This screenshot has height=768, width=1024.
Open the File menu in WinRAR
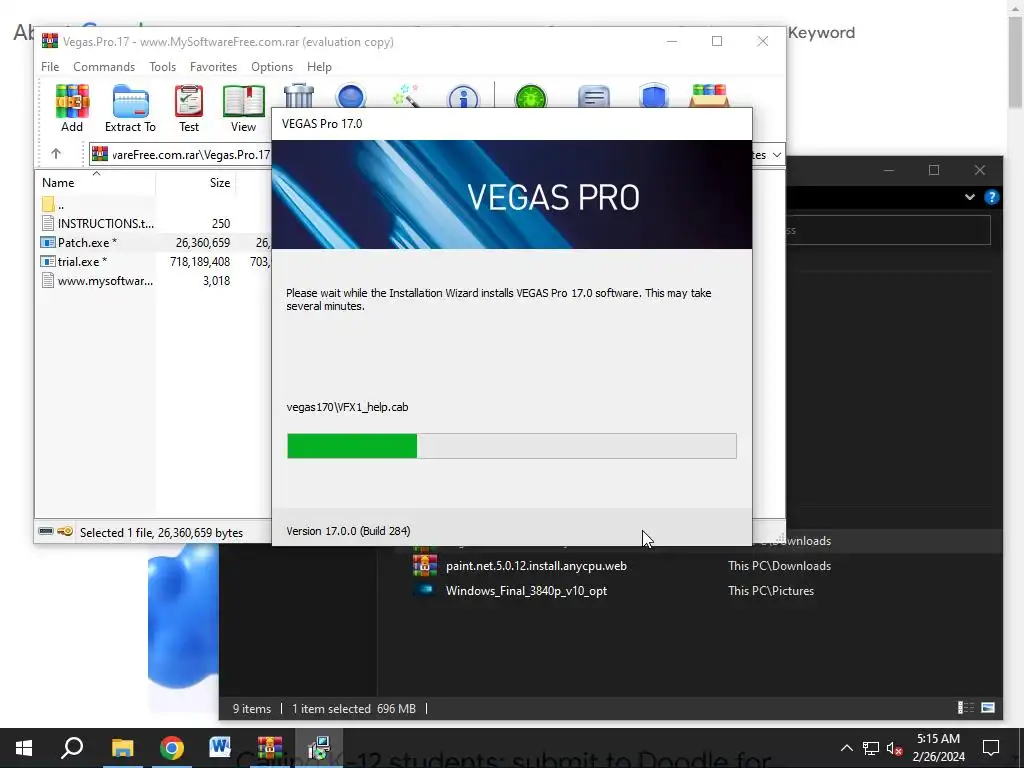pos(50,67)
